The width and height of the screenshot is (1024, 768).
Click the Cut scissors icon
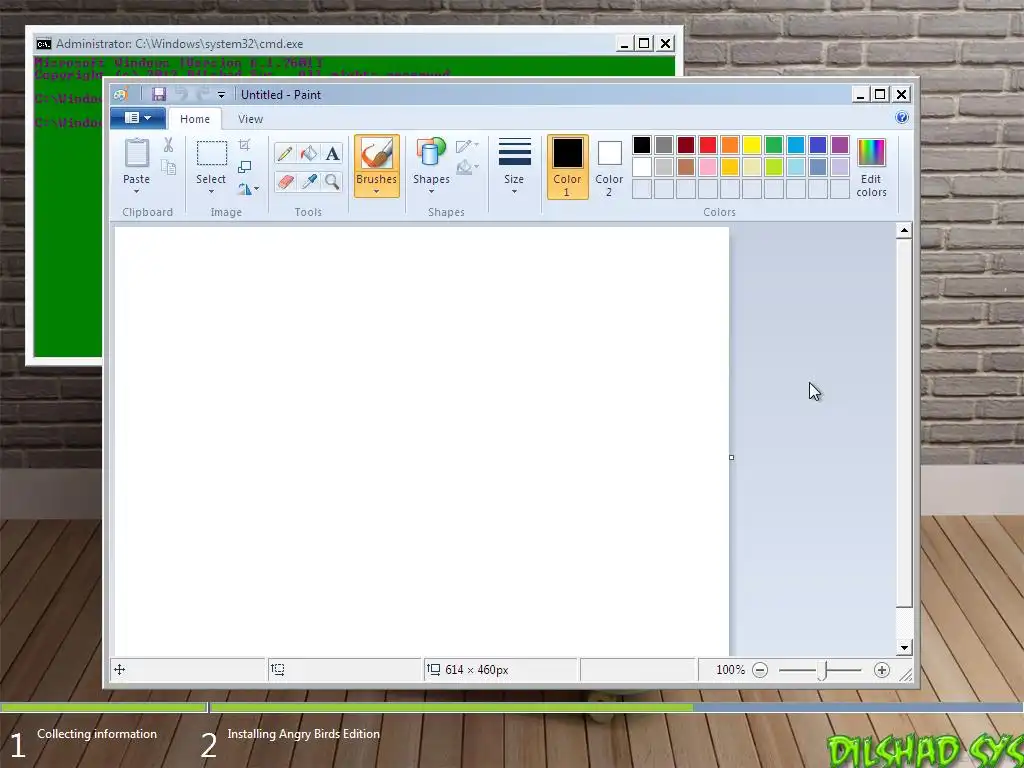[x=168, y=145]
